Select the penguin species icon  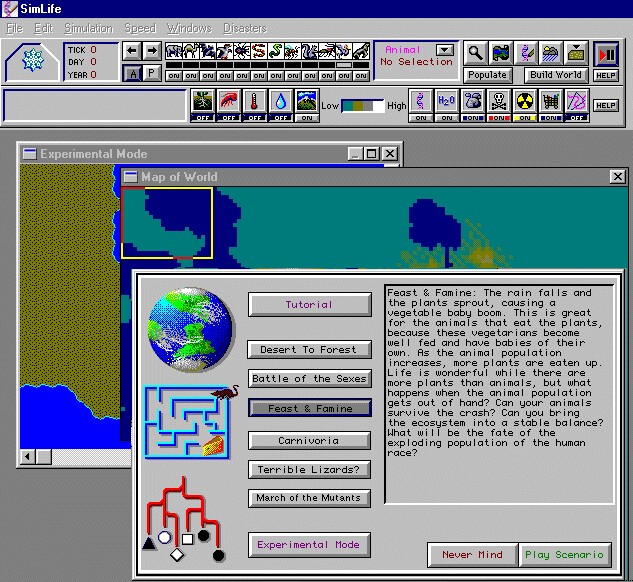click(x=225, y=51)
